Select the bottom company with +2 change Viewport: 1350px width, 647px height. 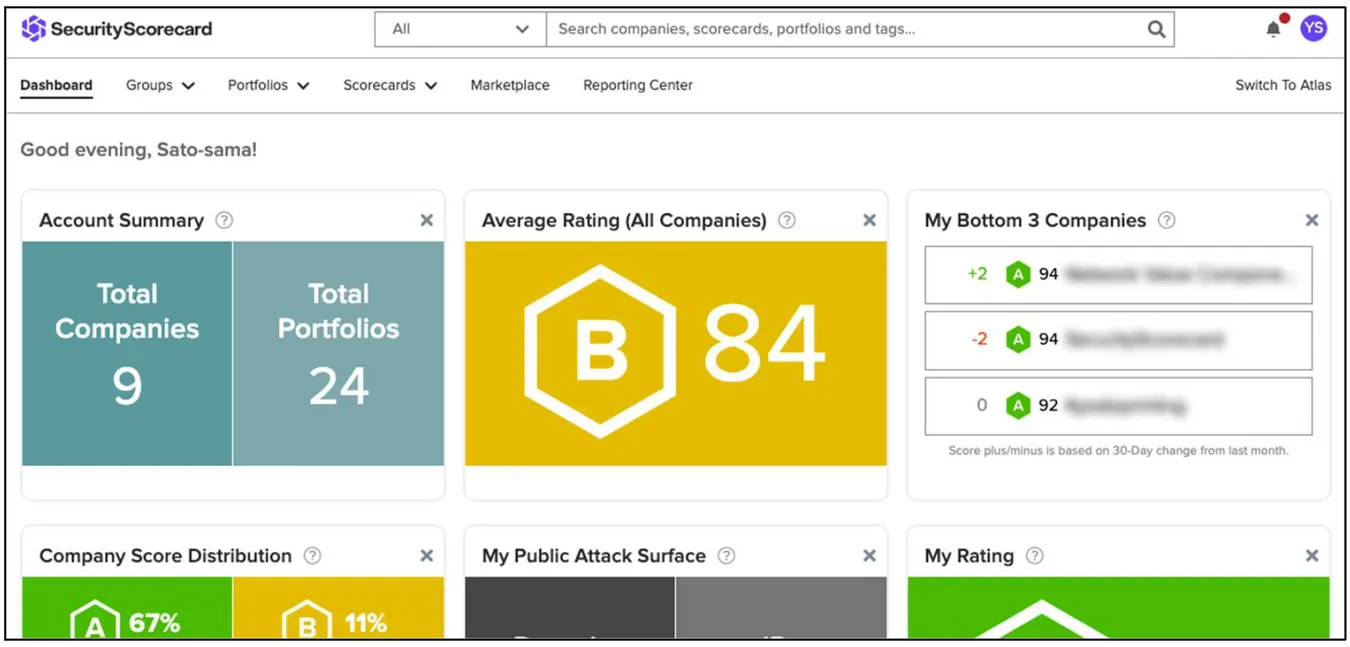pyautogui.click(x=1118, y=274)
